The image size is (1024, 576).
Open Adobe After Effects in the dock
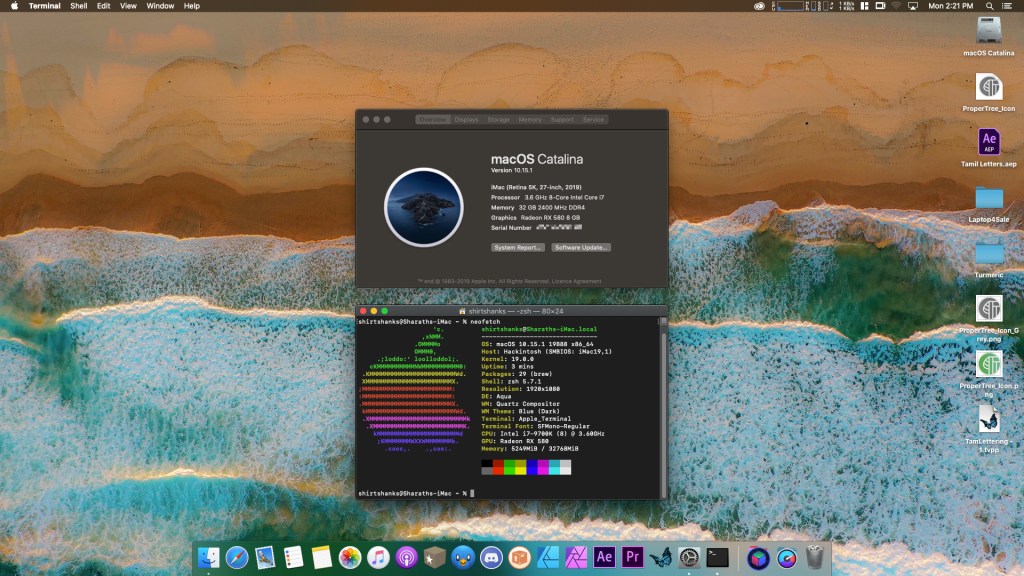[604, 558]
